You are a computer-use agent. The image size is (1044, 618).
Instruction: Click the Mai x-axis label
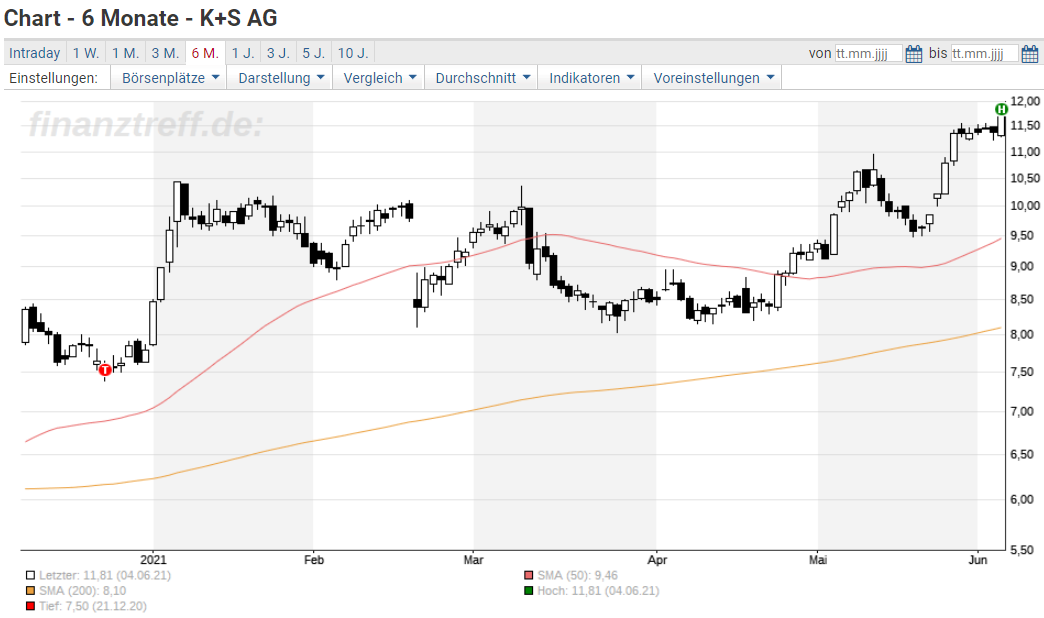click(x=818, y=560)
